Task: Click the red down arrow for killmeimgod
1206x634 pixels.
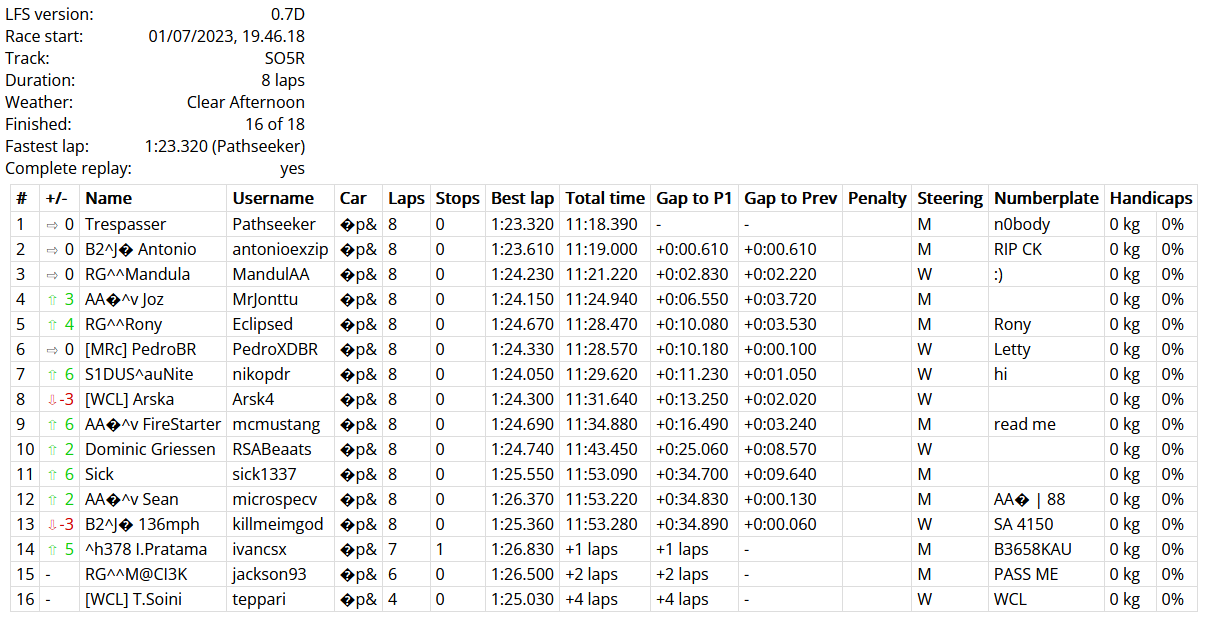Action: point(52,524)
